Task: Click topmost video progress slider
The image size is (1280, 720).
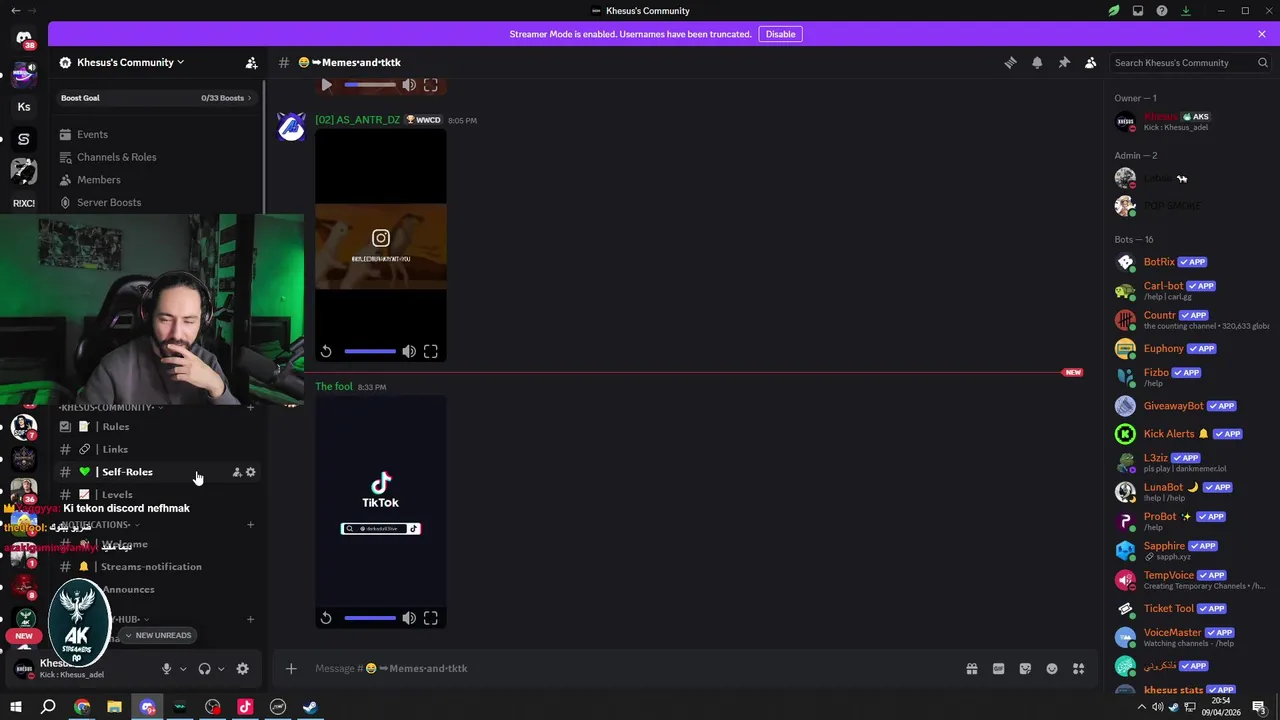Action: point(370,85)
